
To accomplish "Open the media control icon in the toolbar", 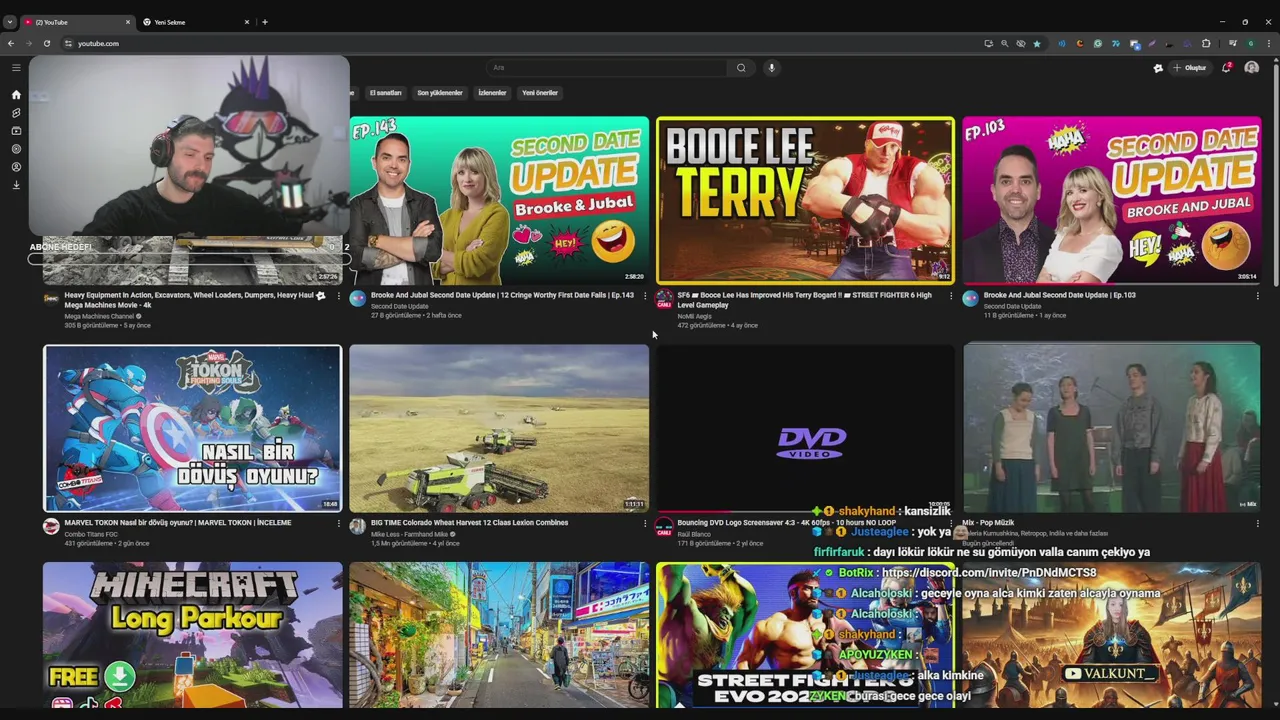I will (x=1233, y=44).
